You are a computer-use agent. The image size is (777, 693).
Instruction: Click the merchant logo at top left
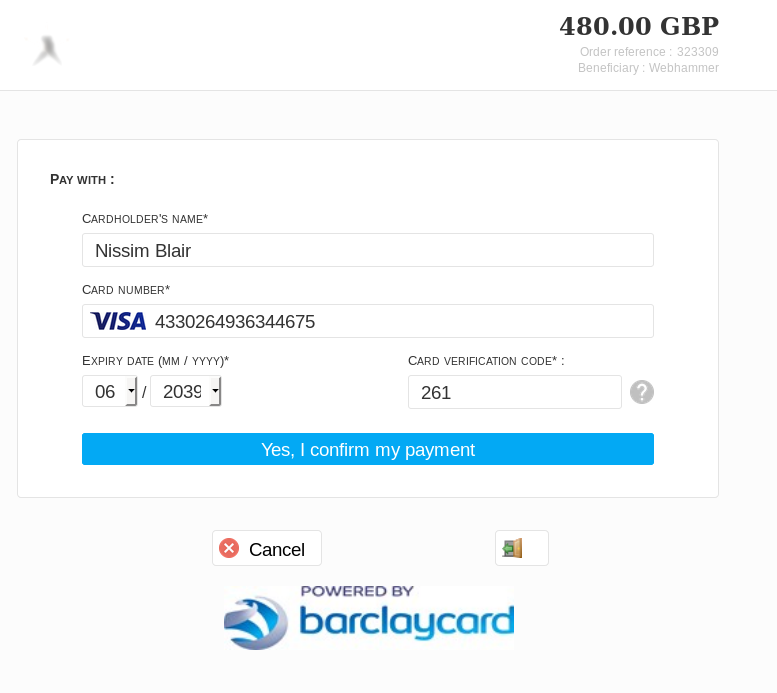pos(48,51)
